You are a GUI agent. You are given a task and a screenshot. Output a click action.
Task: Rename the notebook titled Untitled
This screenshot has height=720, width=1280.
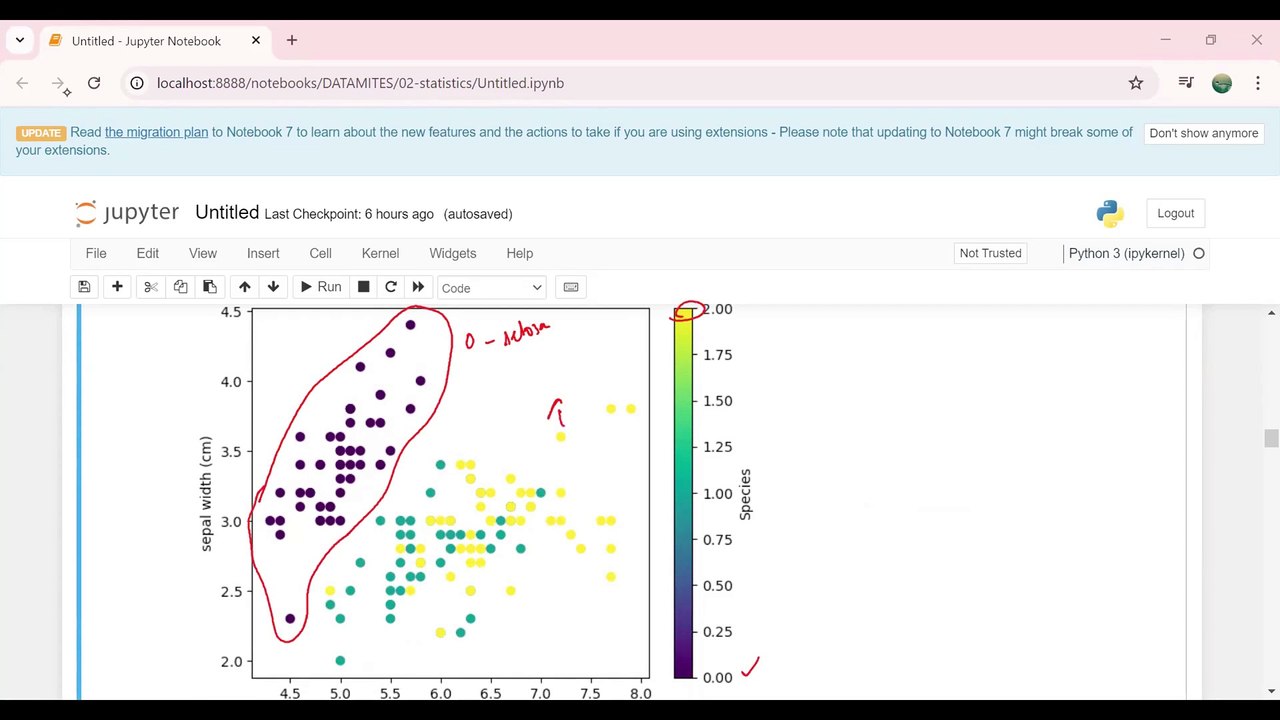click(227, 212)
